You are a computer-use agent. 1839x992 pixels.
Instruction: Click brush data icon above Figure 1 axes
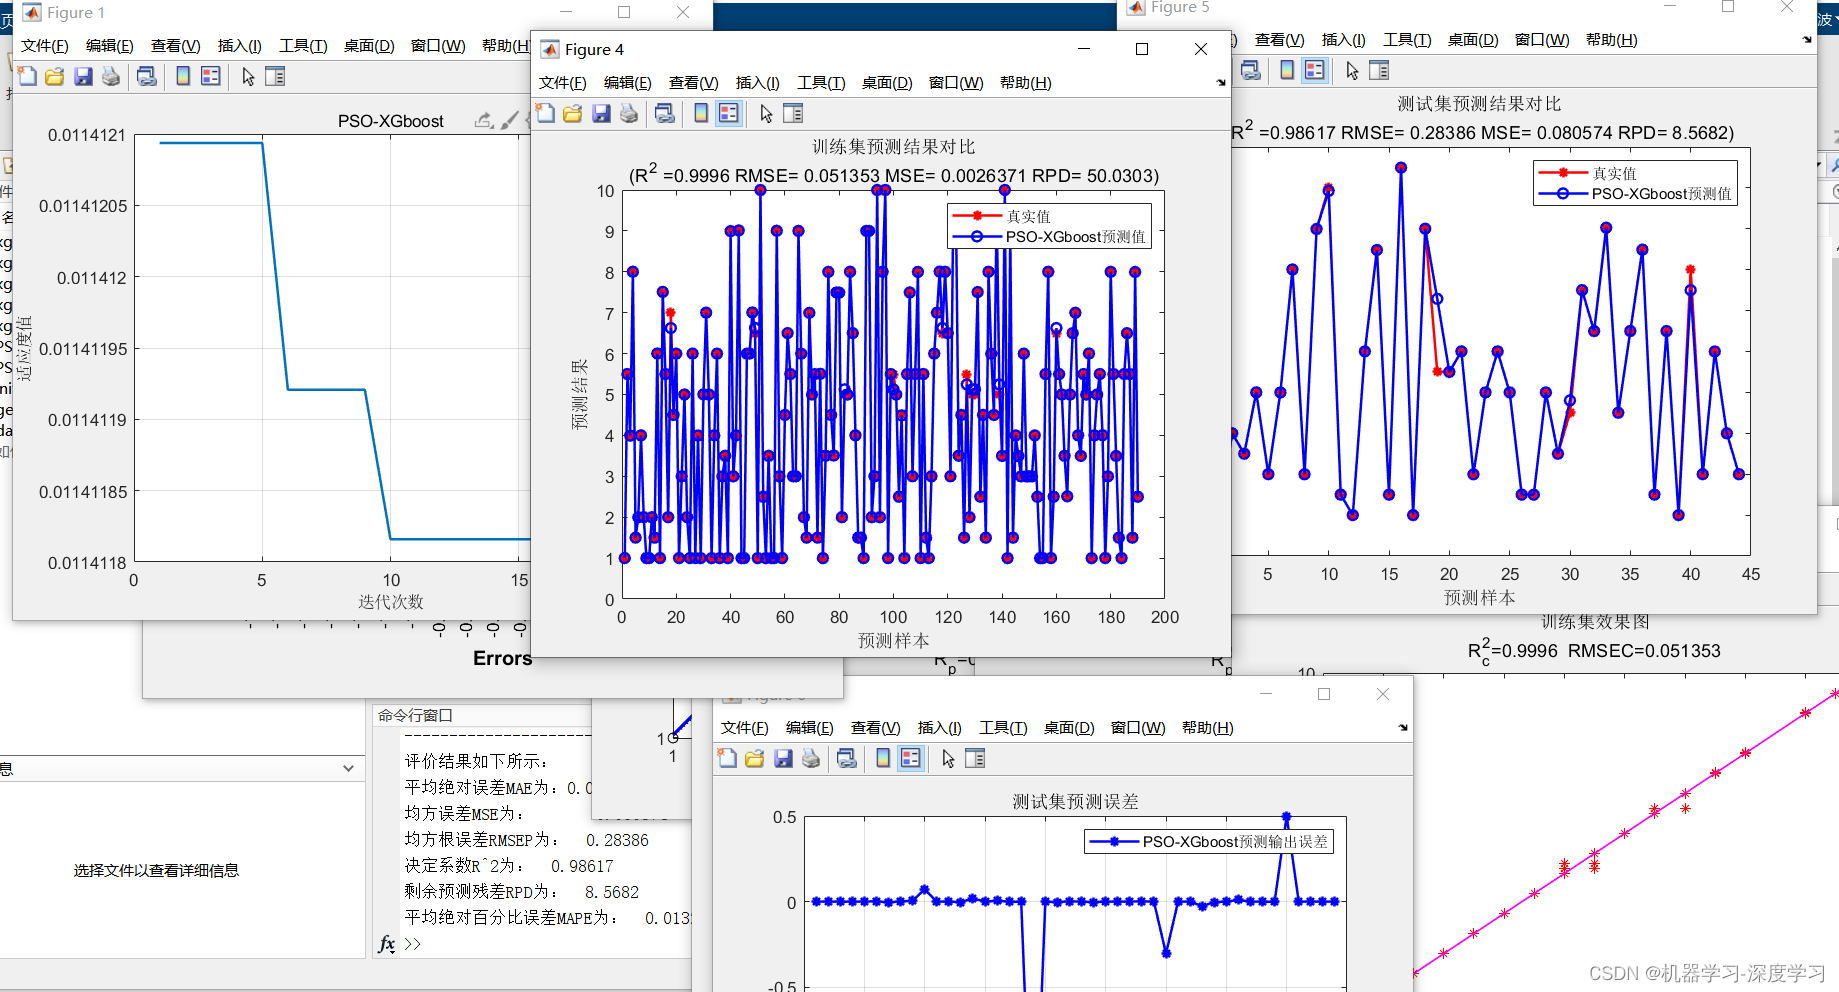509,120
